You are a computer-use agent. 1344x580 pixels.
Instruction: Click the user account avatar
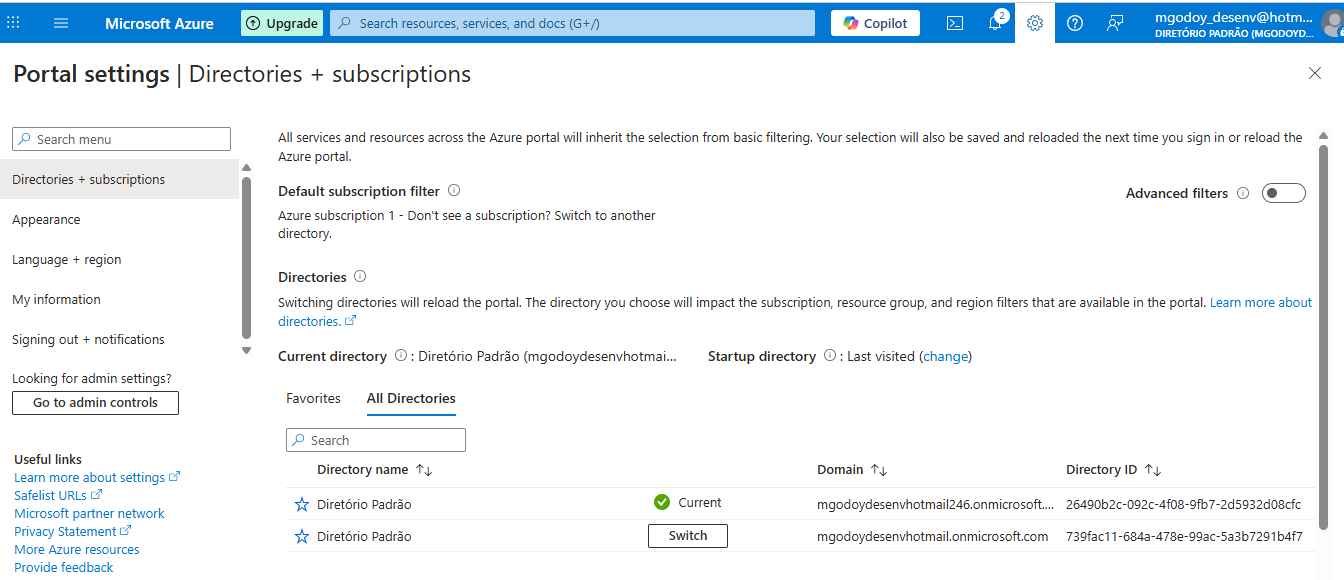click(x=1332, y=24)
